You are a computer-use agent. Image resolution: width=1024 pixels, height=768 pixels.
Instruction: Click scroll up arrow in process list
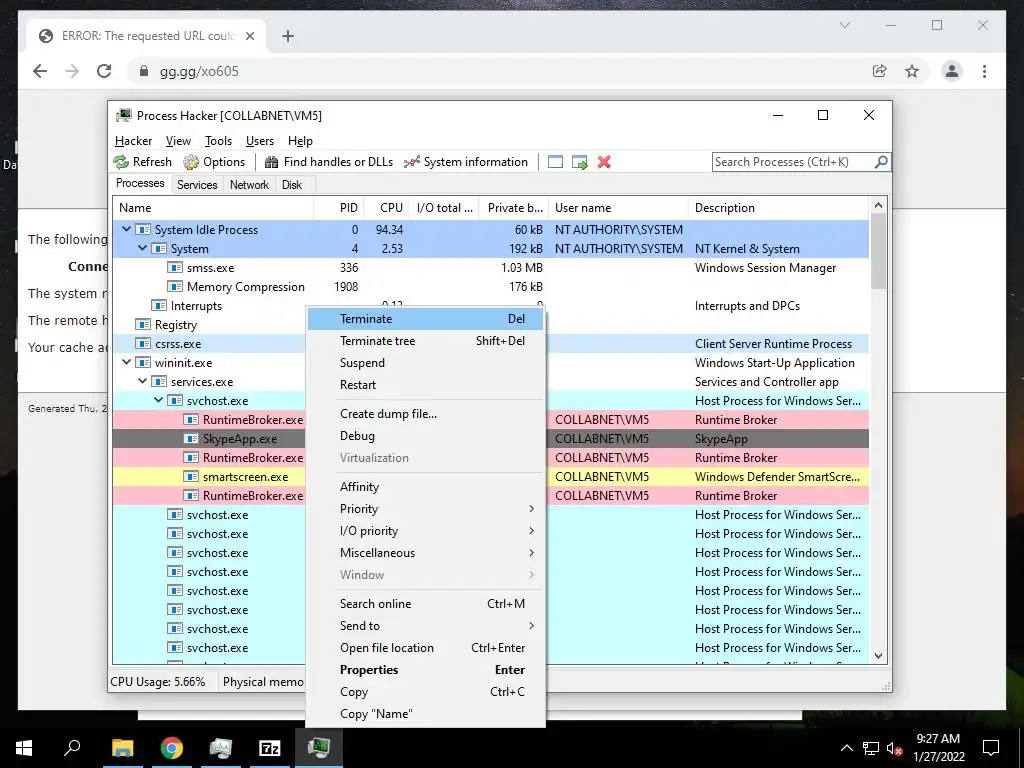[878, 205]
